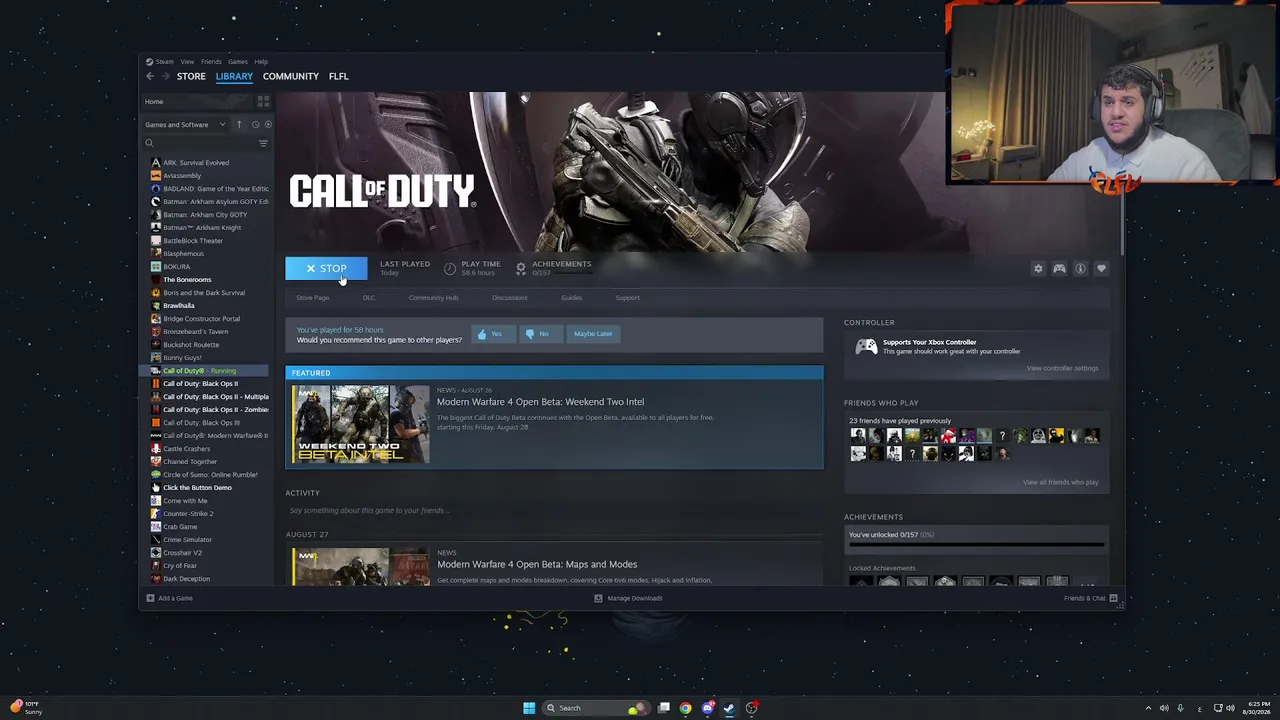Open the Windows Start menu
Viewport: 1280px width, 720px height.
[529, 708]
